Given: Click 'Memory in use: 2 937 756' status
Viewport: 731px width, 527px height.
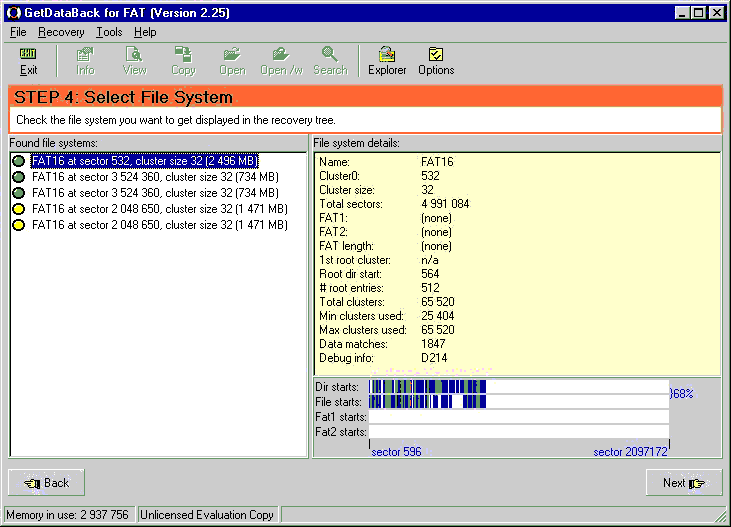Looking at the screenshot, I should coord(69,514).
